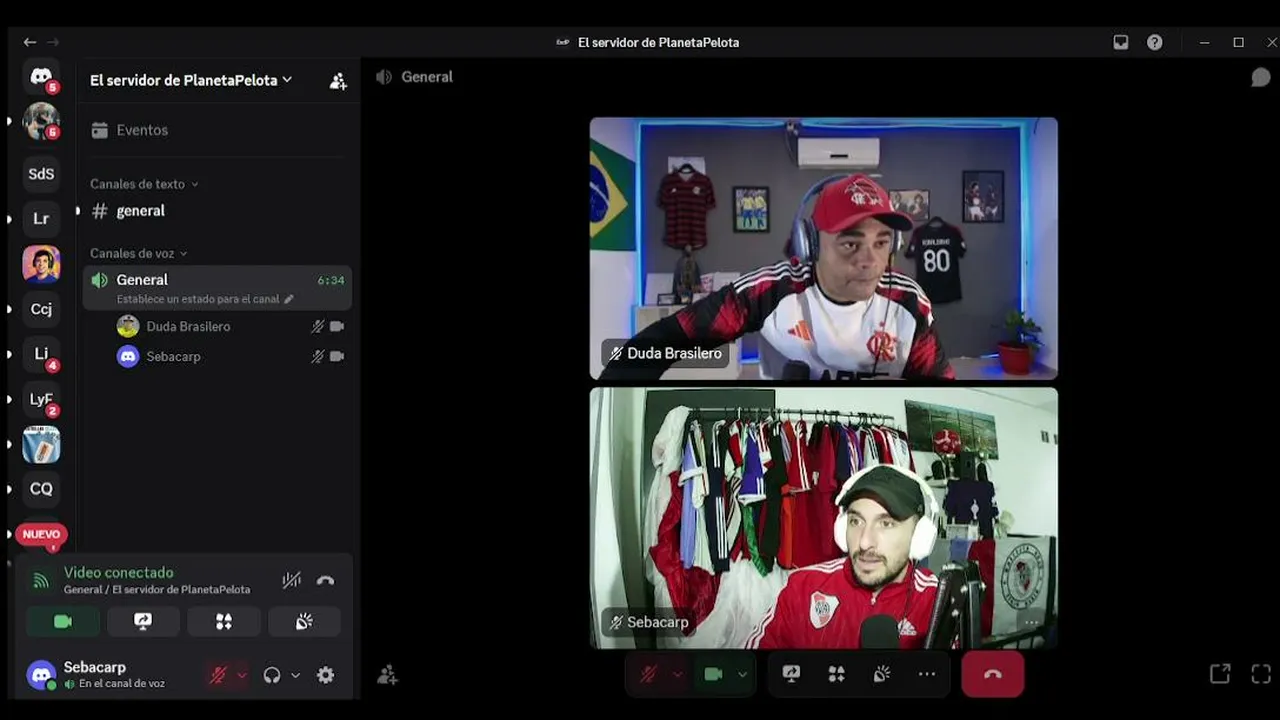Viewport: 1280px width, 720px height.
Task: Turn off camera in the call control bar
Action: click(x=713, y=674)
